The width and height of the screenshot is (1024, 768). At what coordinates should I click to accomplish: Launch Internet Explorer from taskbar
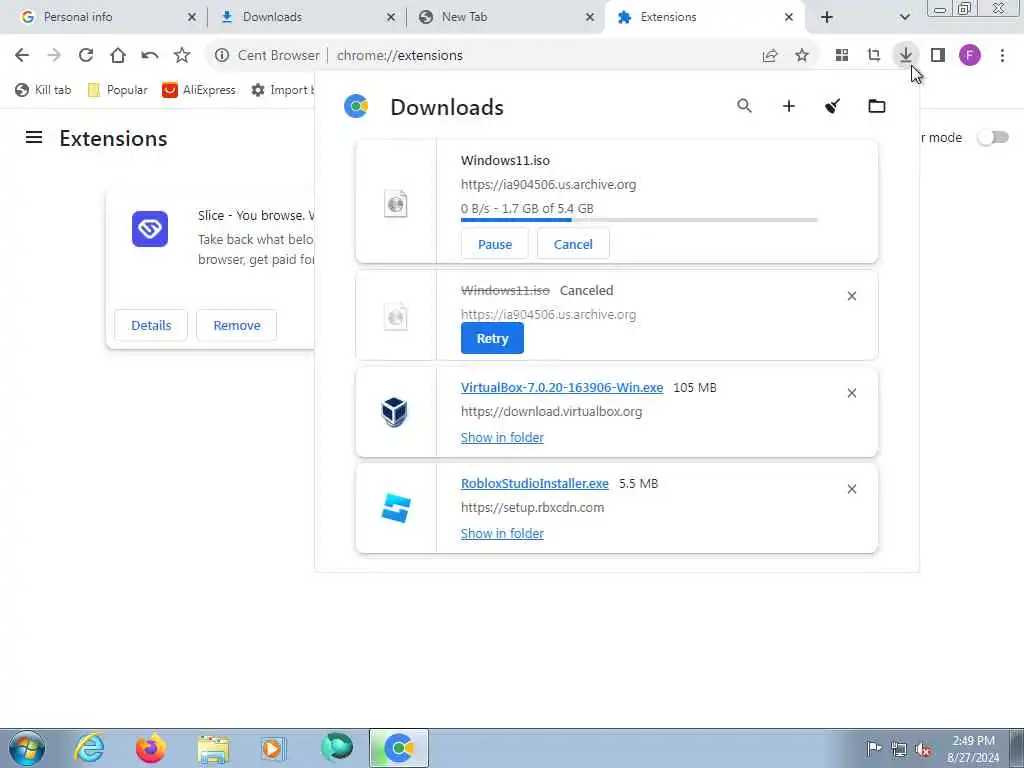coord(89,748)
